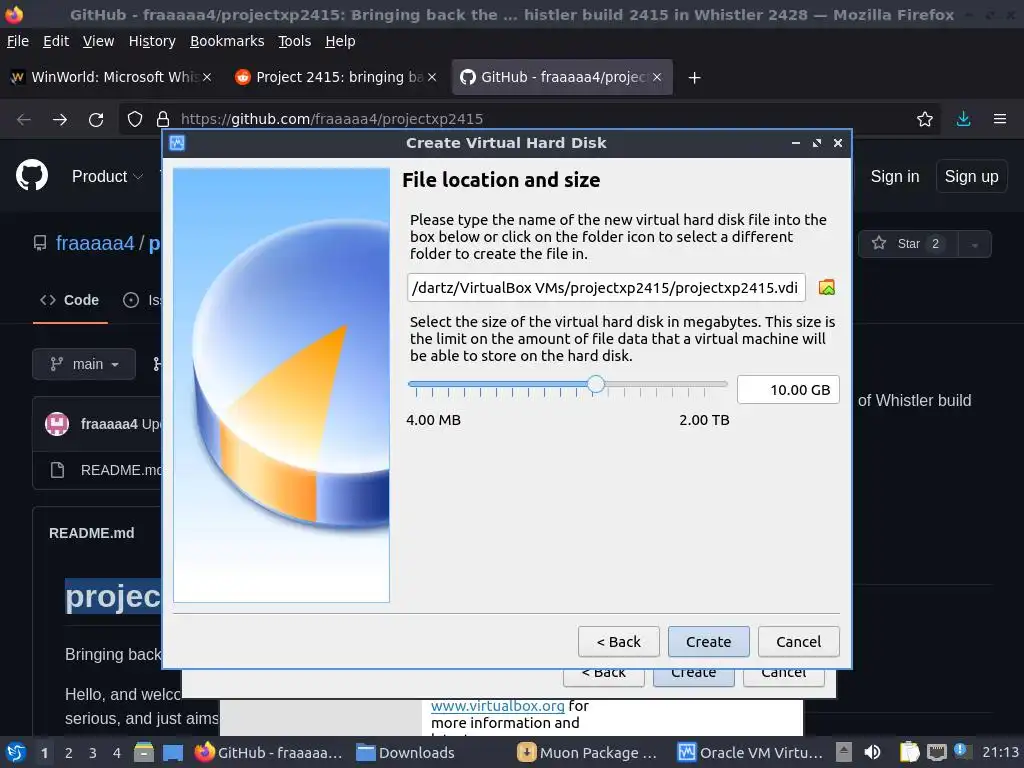Click the fraaaaa4 avatar in commit row
This screenshot has width=1024, height=768.
[57, 424]
